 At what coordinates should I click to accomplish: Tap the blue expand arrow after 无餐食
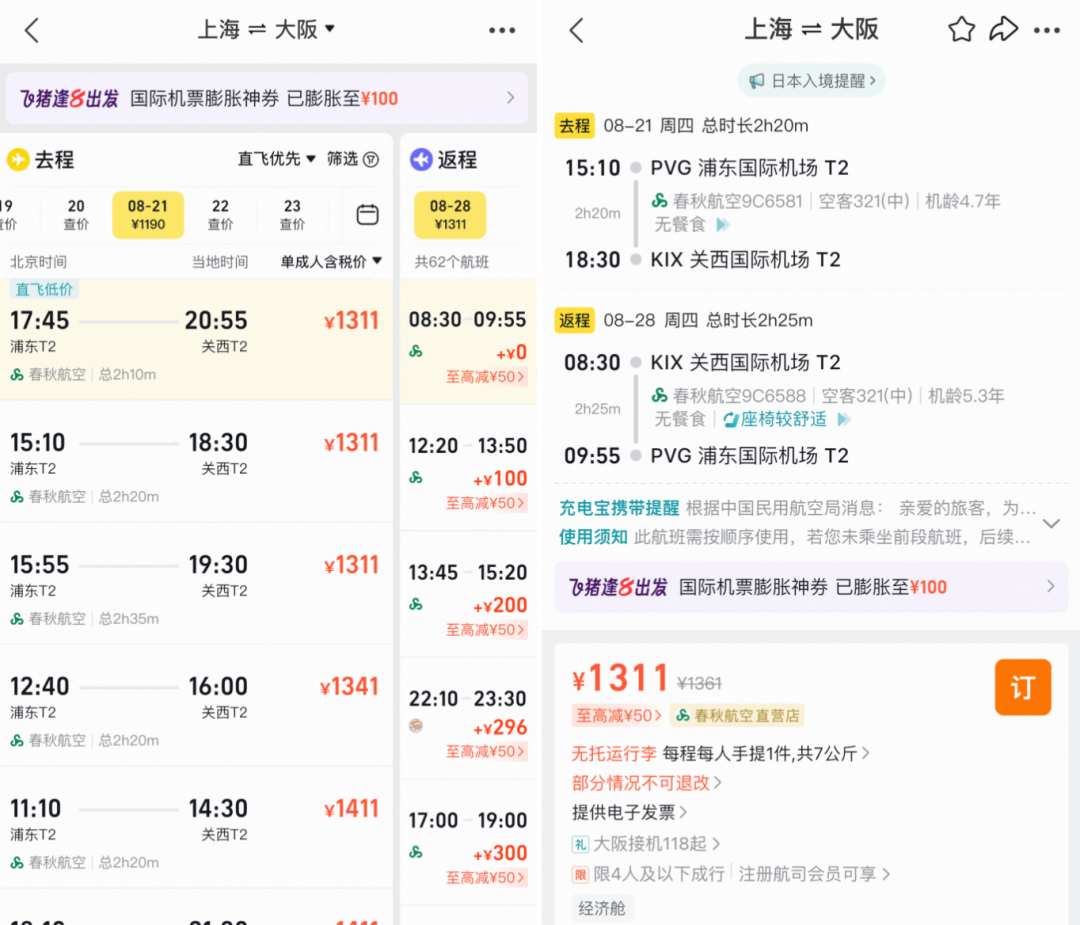click(721, 223)
